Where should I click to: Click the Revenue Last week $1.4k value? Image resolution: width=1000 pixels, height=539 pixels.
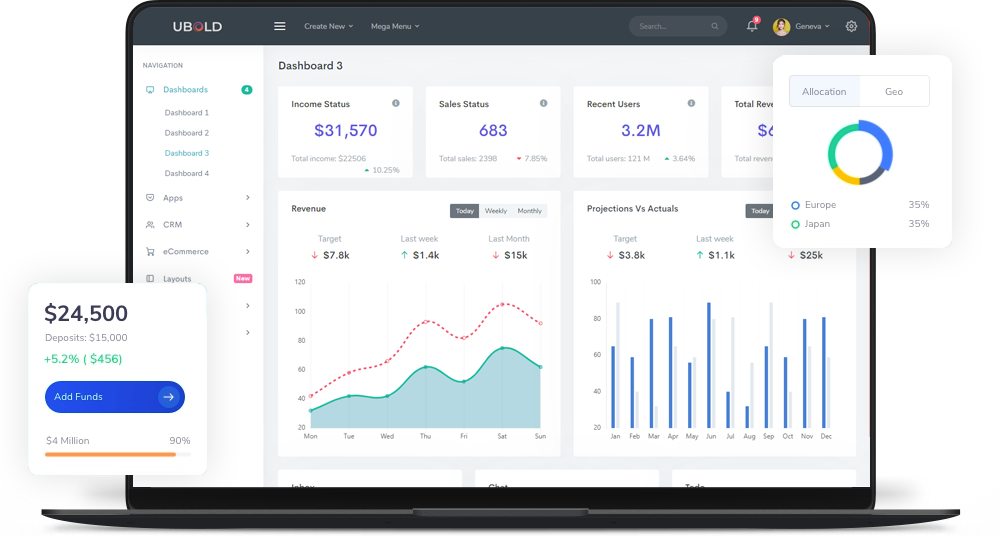(426, 255)
